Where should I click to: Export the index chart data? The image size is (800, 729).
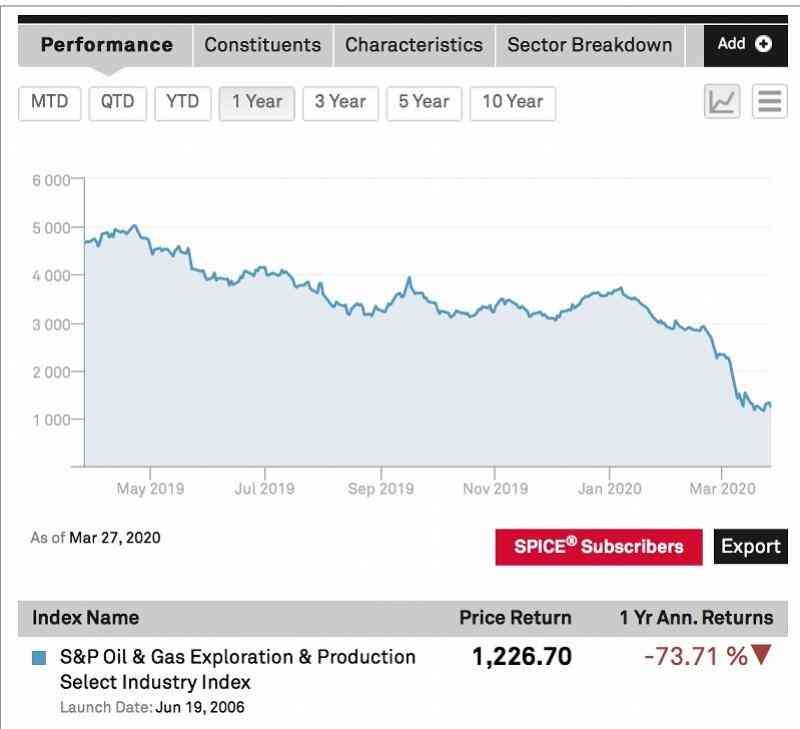tap(750, 546)
